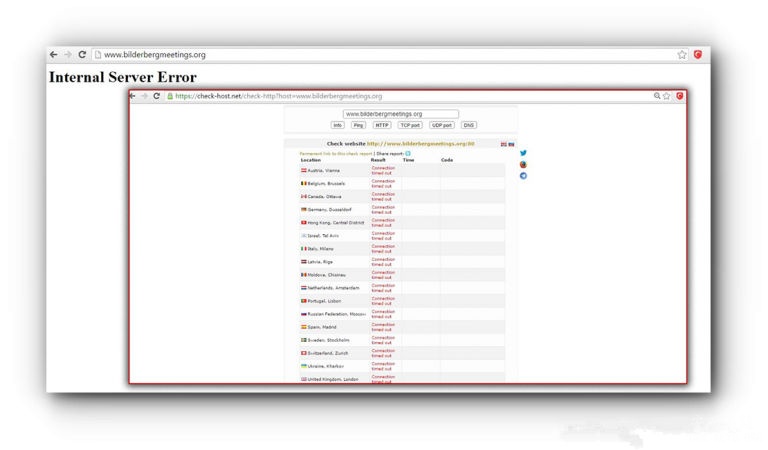This screenshot has width=768, height=450.
Task: Click the DNS check button
Action: tap(468, 125)
